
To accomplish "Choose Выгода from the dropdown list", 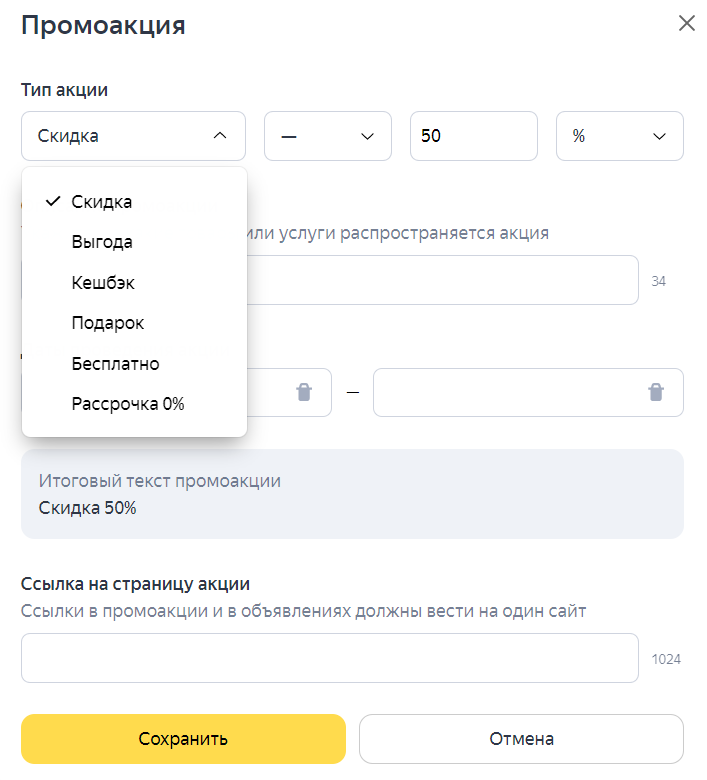I will (102, 242).
